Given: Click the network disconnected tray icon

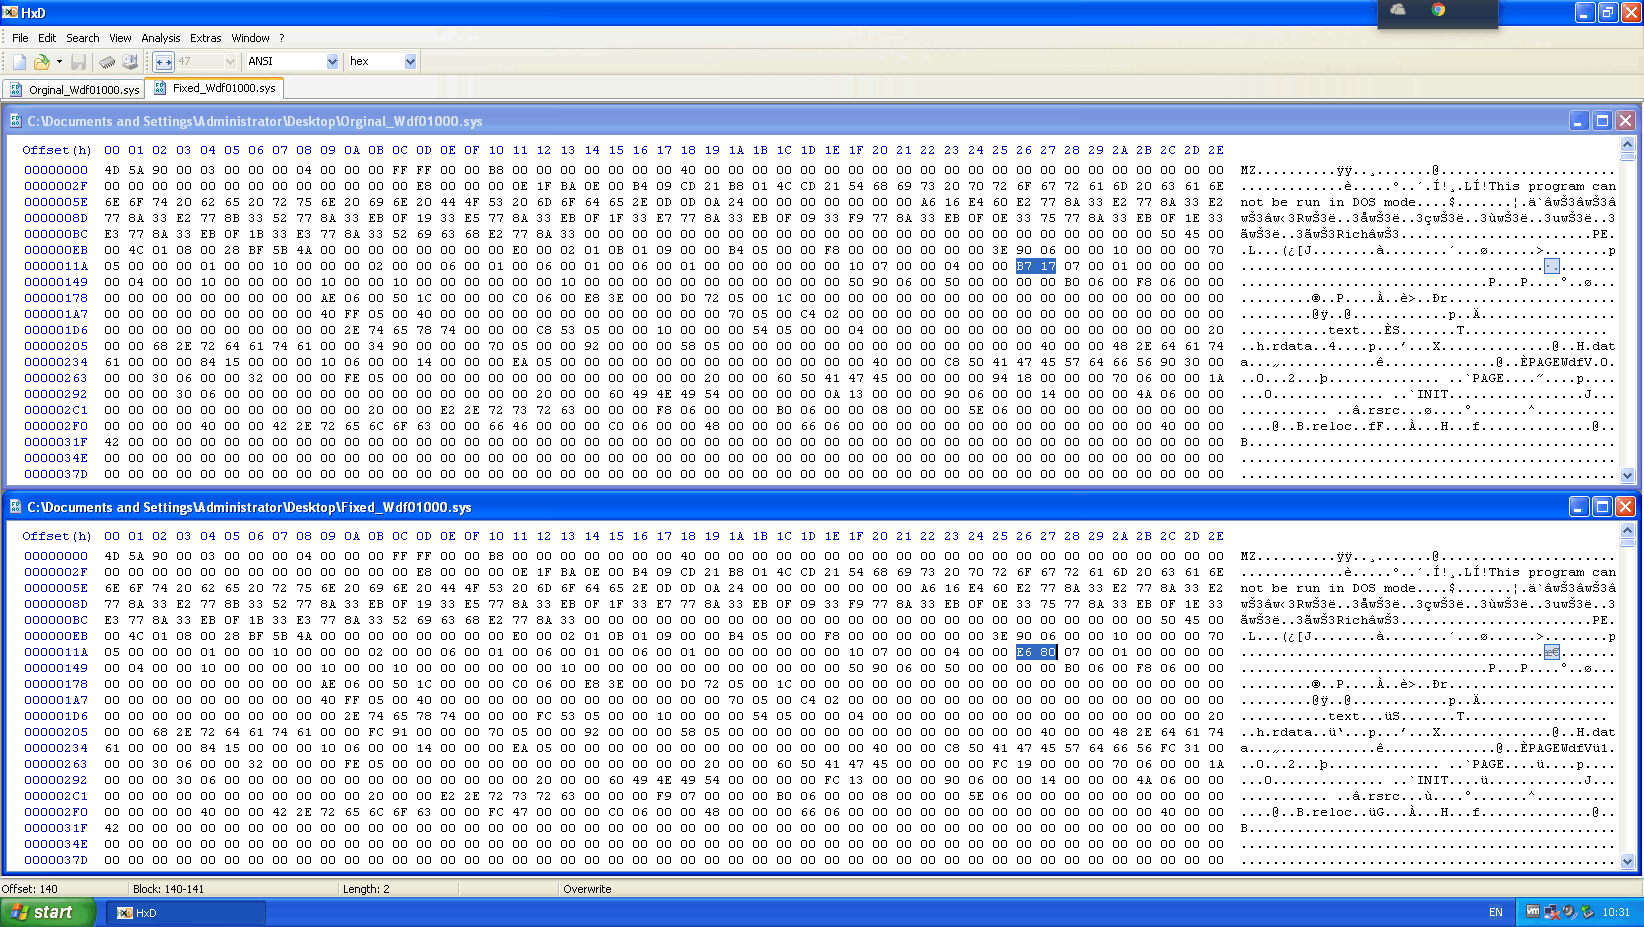Looking at the screenshot, I should (x=1551, y=911).
